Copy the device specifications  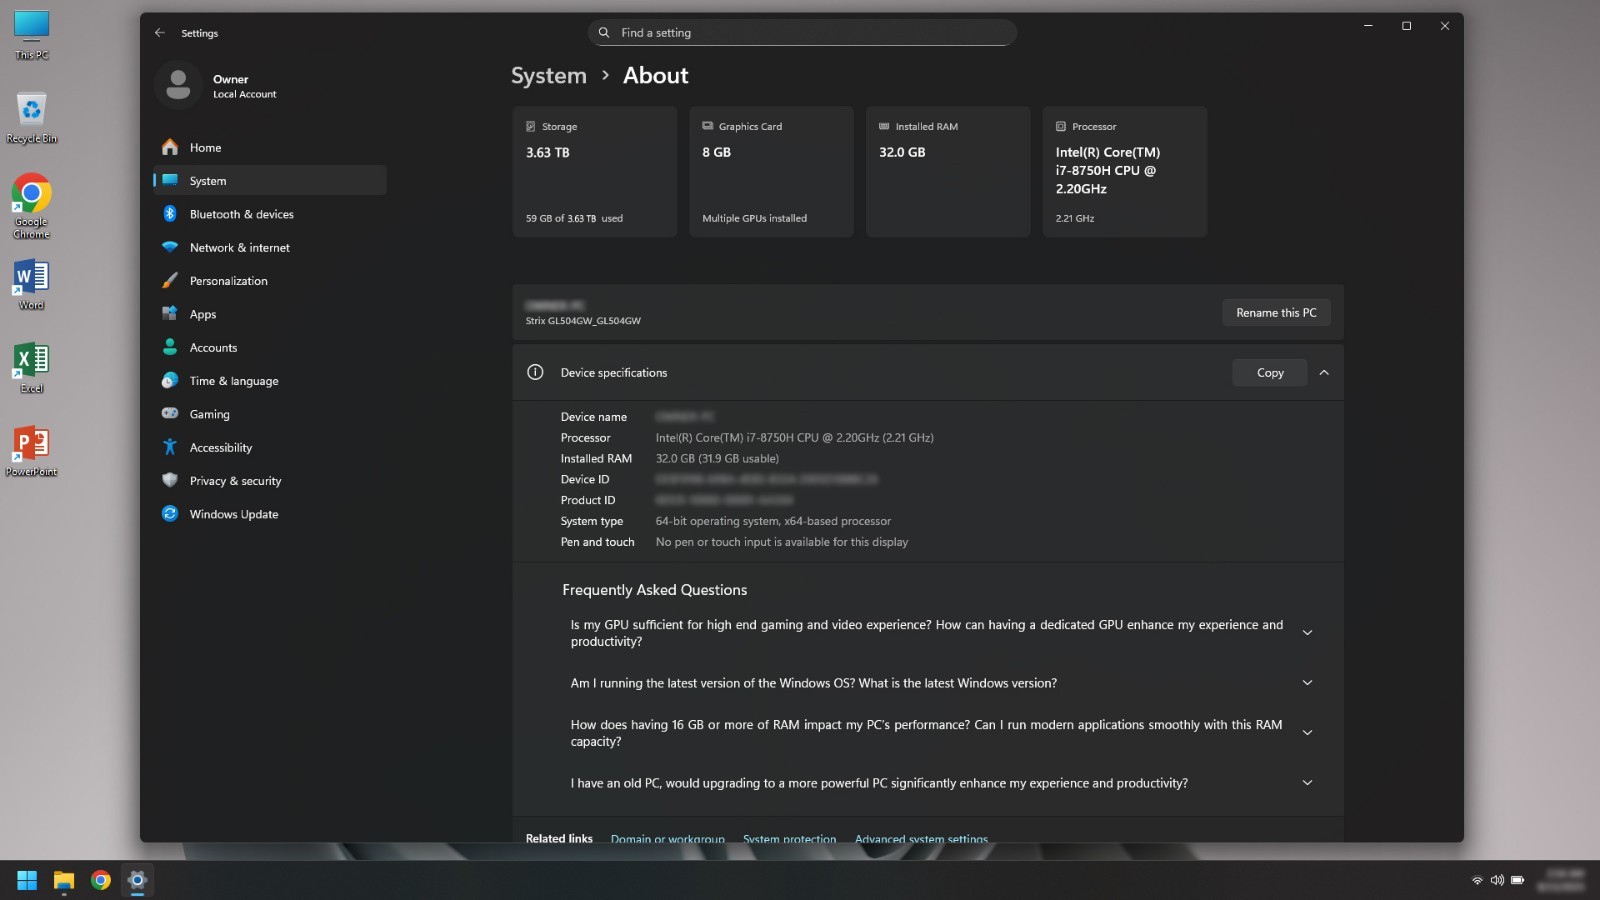click(x=1270, y=372)
